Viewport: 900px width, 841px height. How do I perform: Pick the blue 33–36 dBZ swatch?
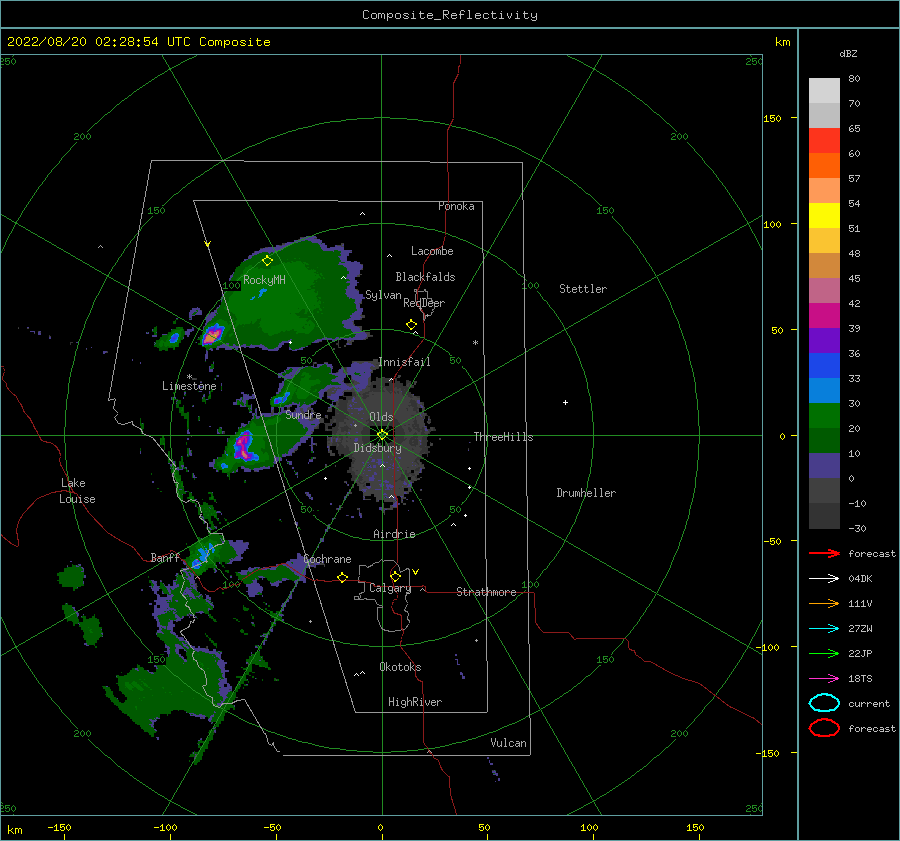(824, 366)
